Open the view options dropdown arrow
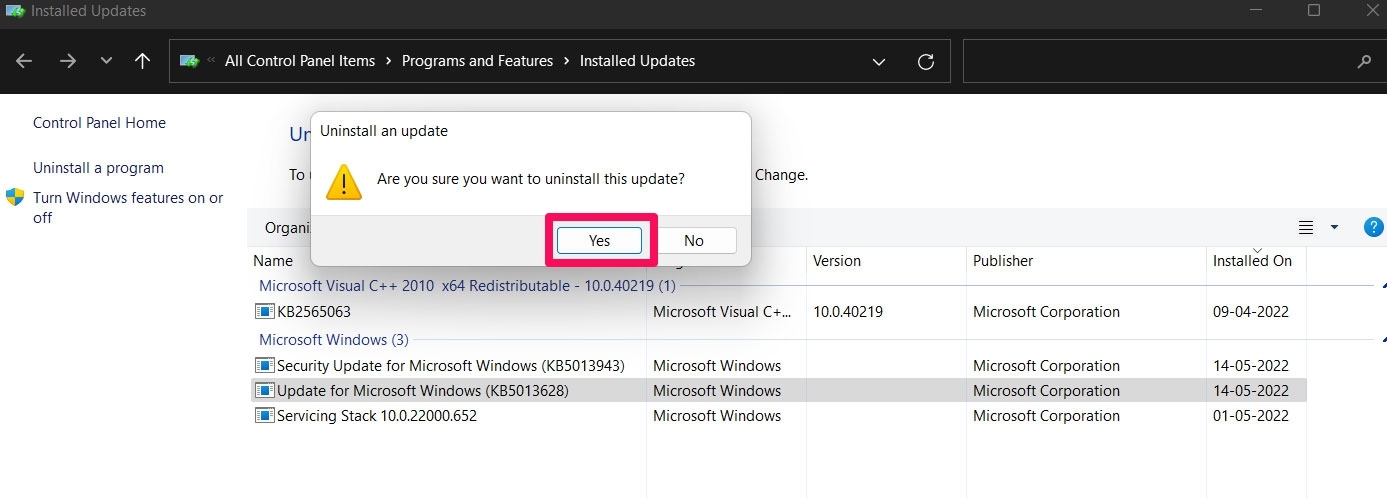1387x499 pixels. [1334, 228]
